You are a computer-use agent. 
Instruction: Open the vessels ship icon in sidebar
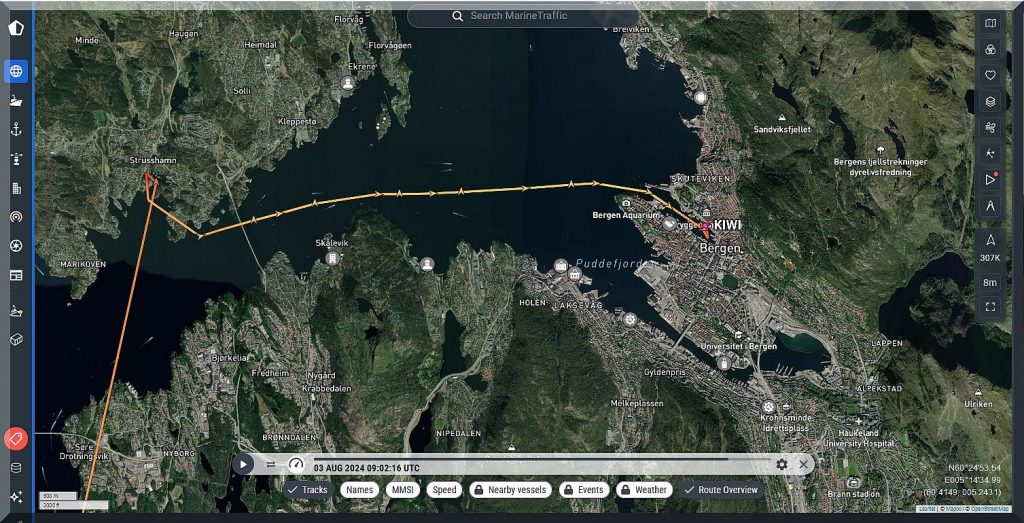pyautogui.click(x=16, y=100)
